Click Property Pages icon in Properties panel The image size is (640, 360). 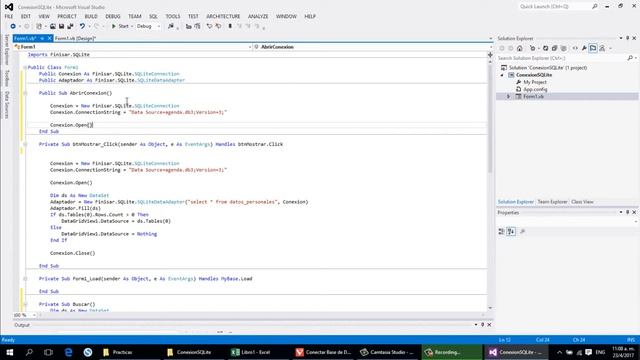click(522, 231)
